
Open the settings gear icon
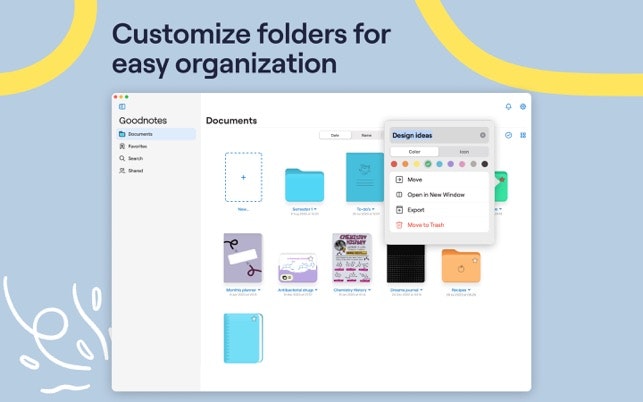pos(523,107)
